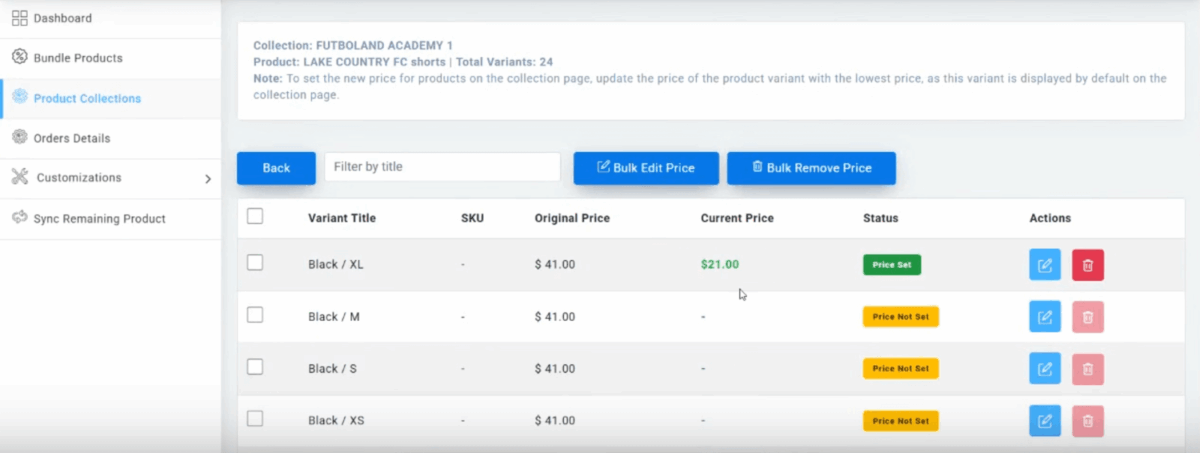Click the $21.00 current price value
This screenshot has height=453, width=1200.
[720, 265]
